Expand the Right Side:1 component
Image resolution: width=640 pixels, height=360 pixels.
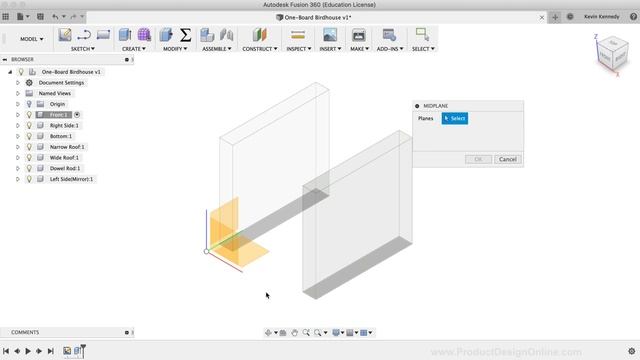coord(18,125)
